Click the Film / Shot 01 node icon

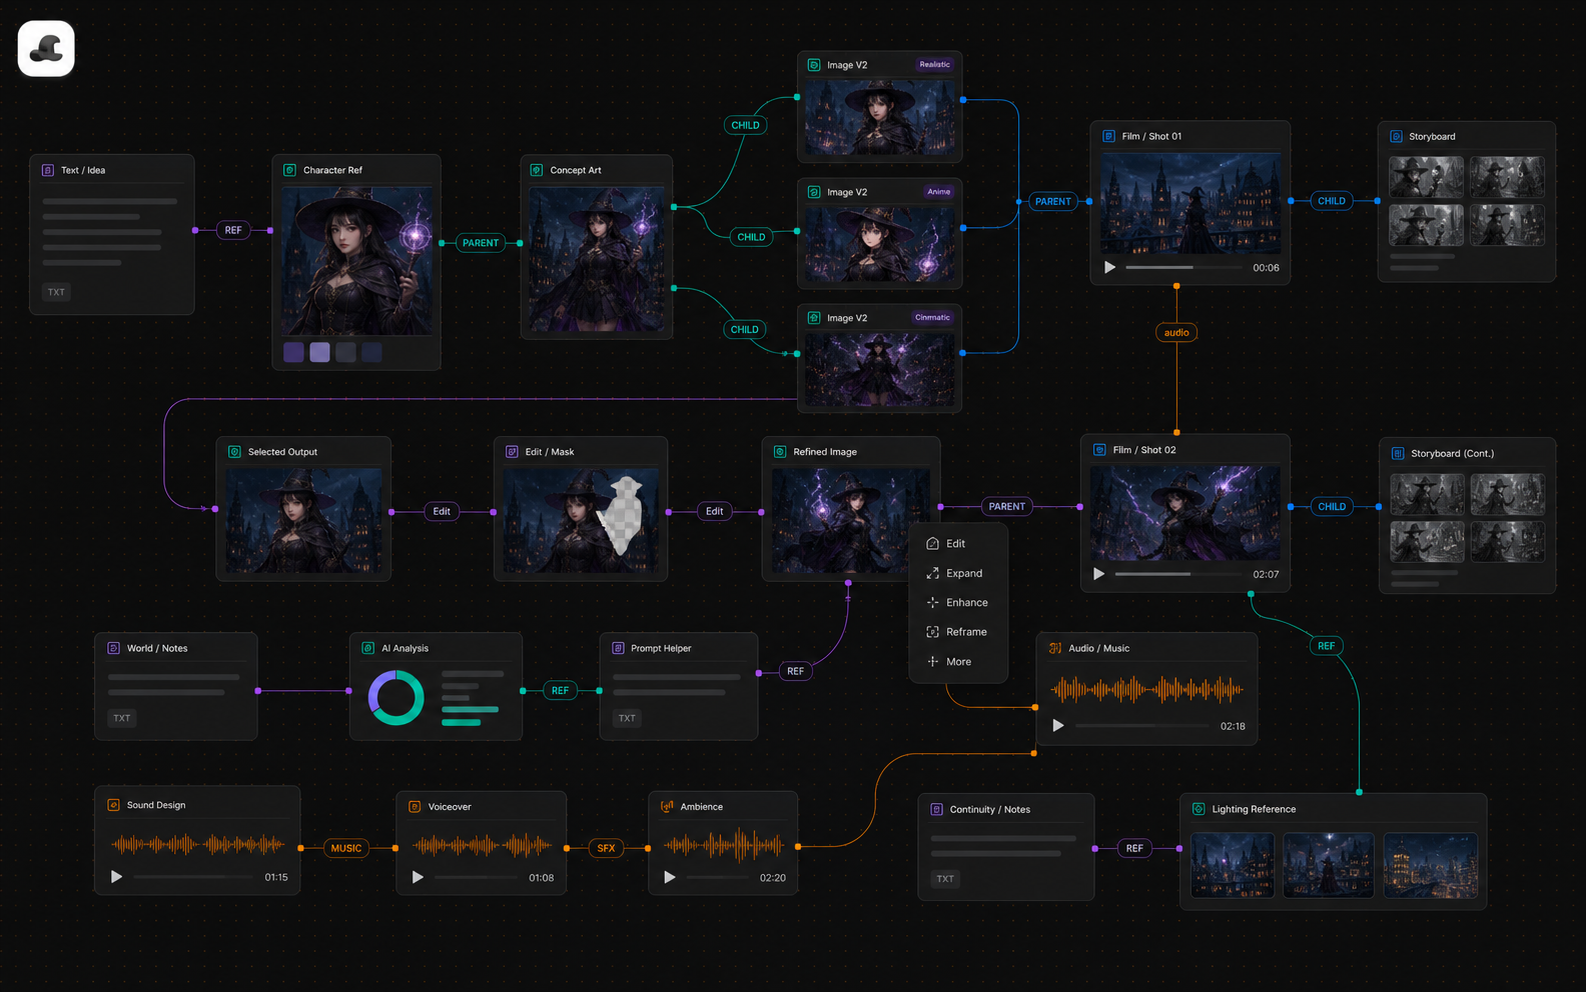tap(1108, 136)
